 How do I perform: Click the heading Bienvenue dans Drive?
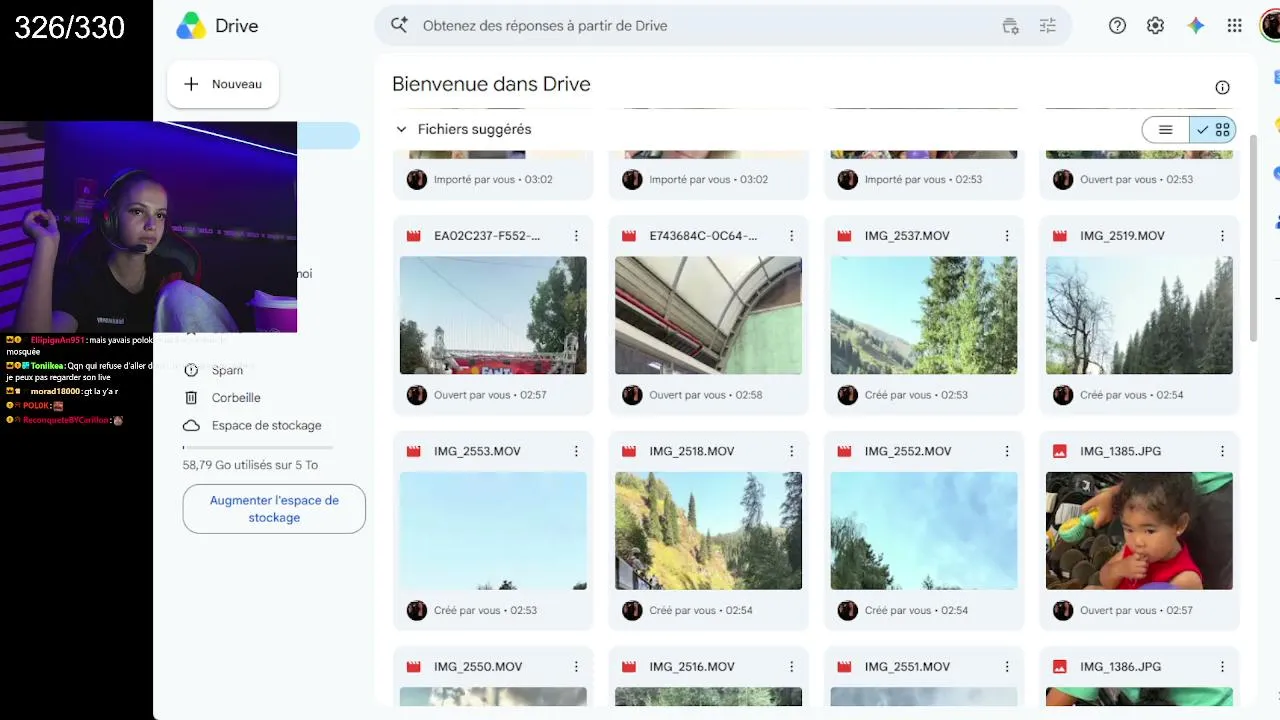click(491, 84)
